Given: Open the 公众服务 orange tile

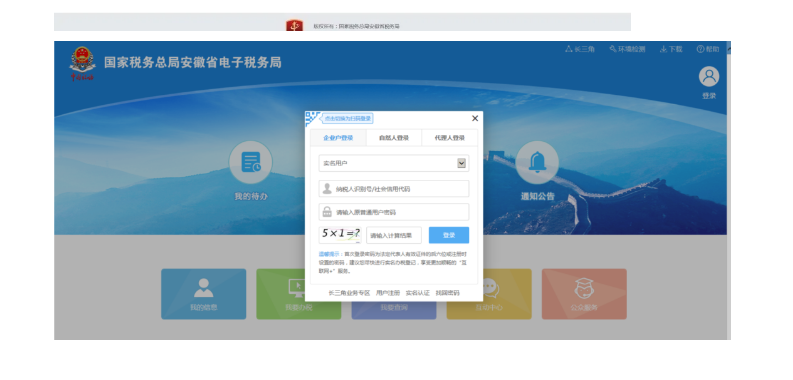Looking at the screenshot, I should pyautogui.click(x=584, y=294).
